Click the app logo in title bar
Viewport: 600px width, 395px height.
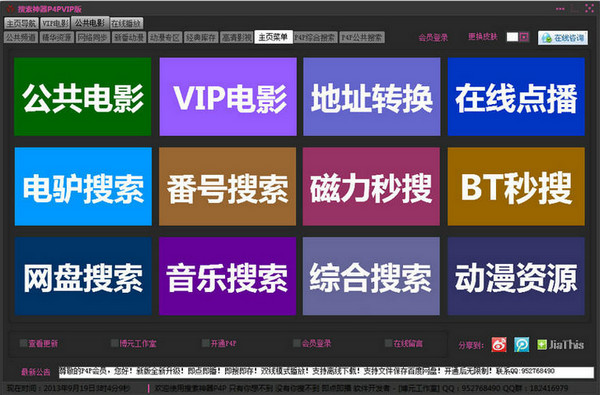pos(10,8)
